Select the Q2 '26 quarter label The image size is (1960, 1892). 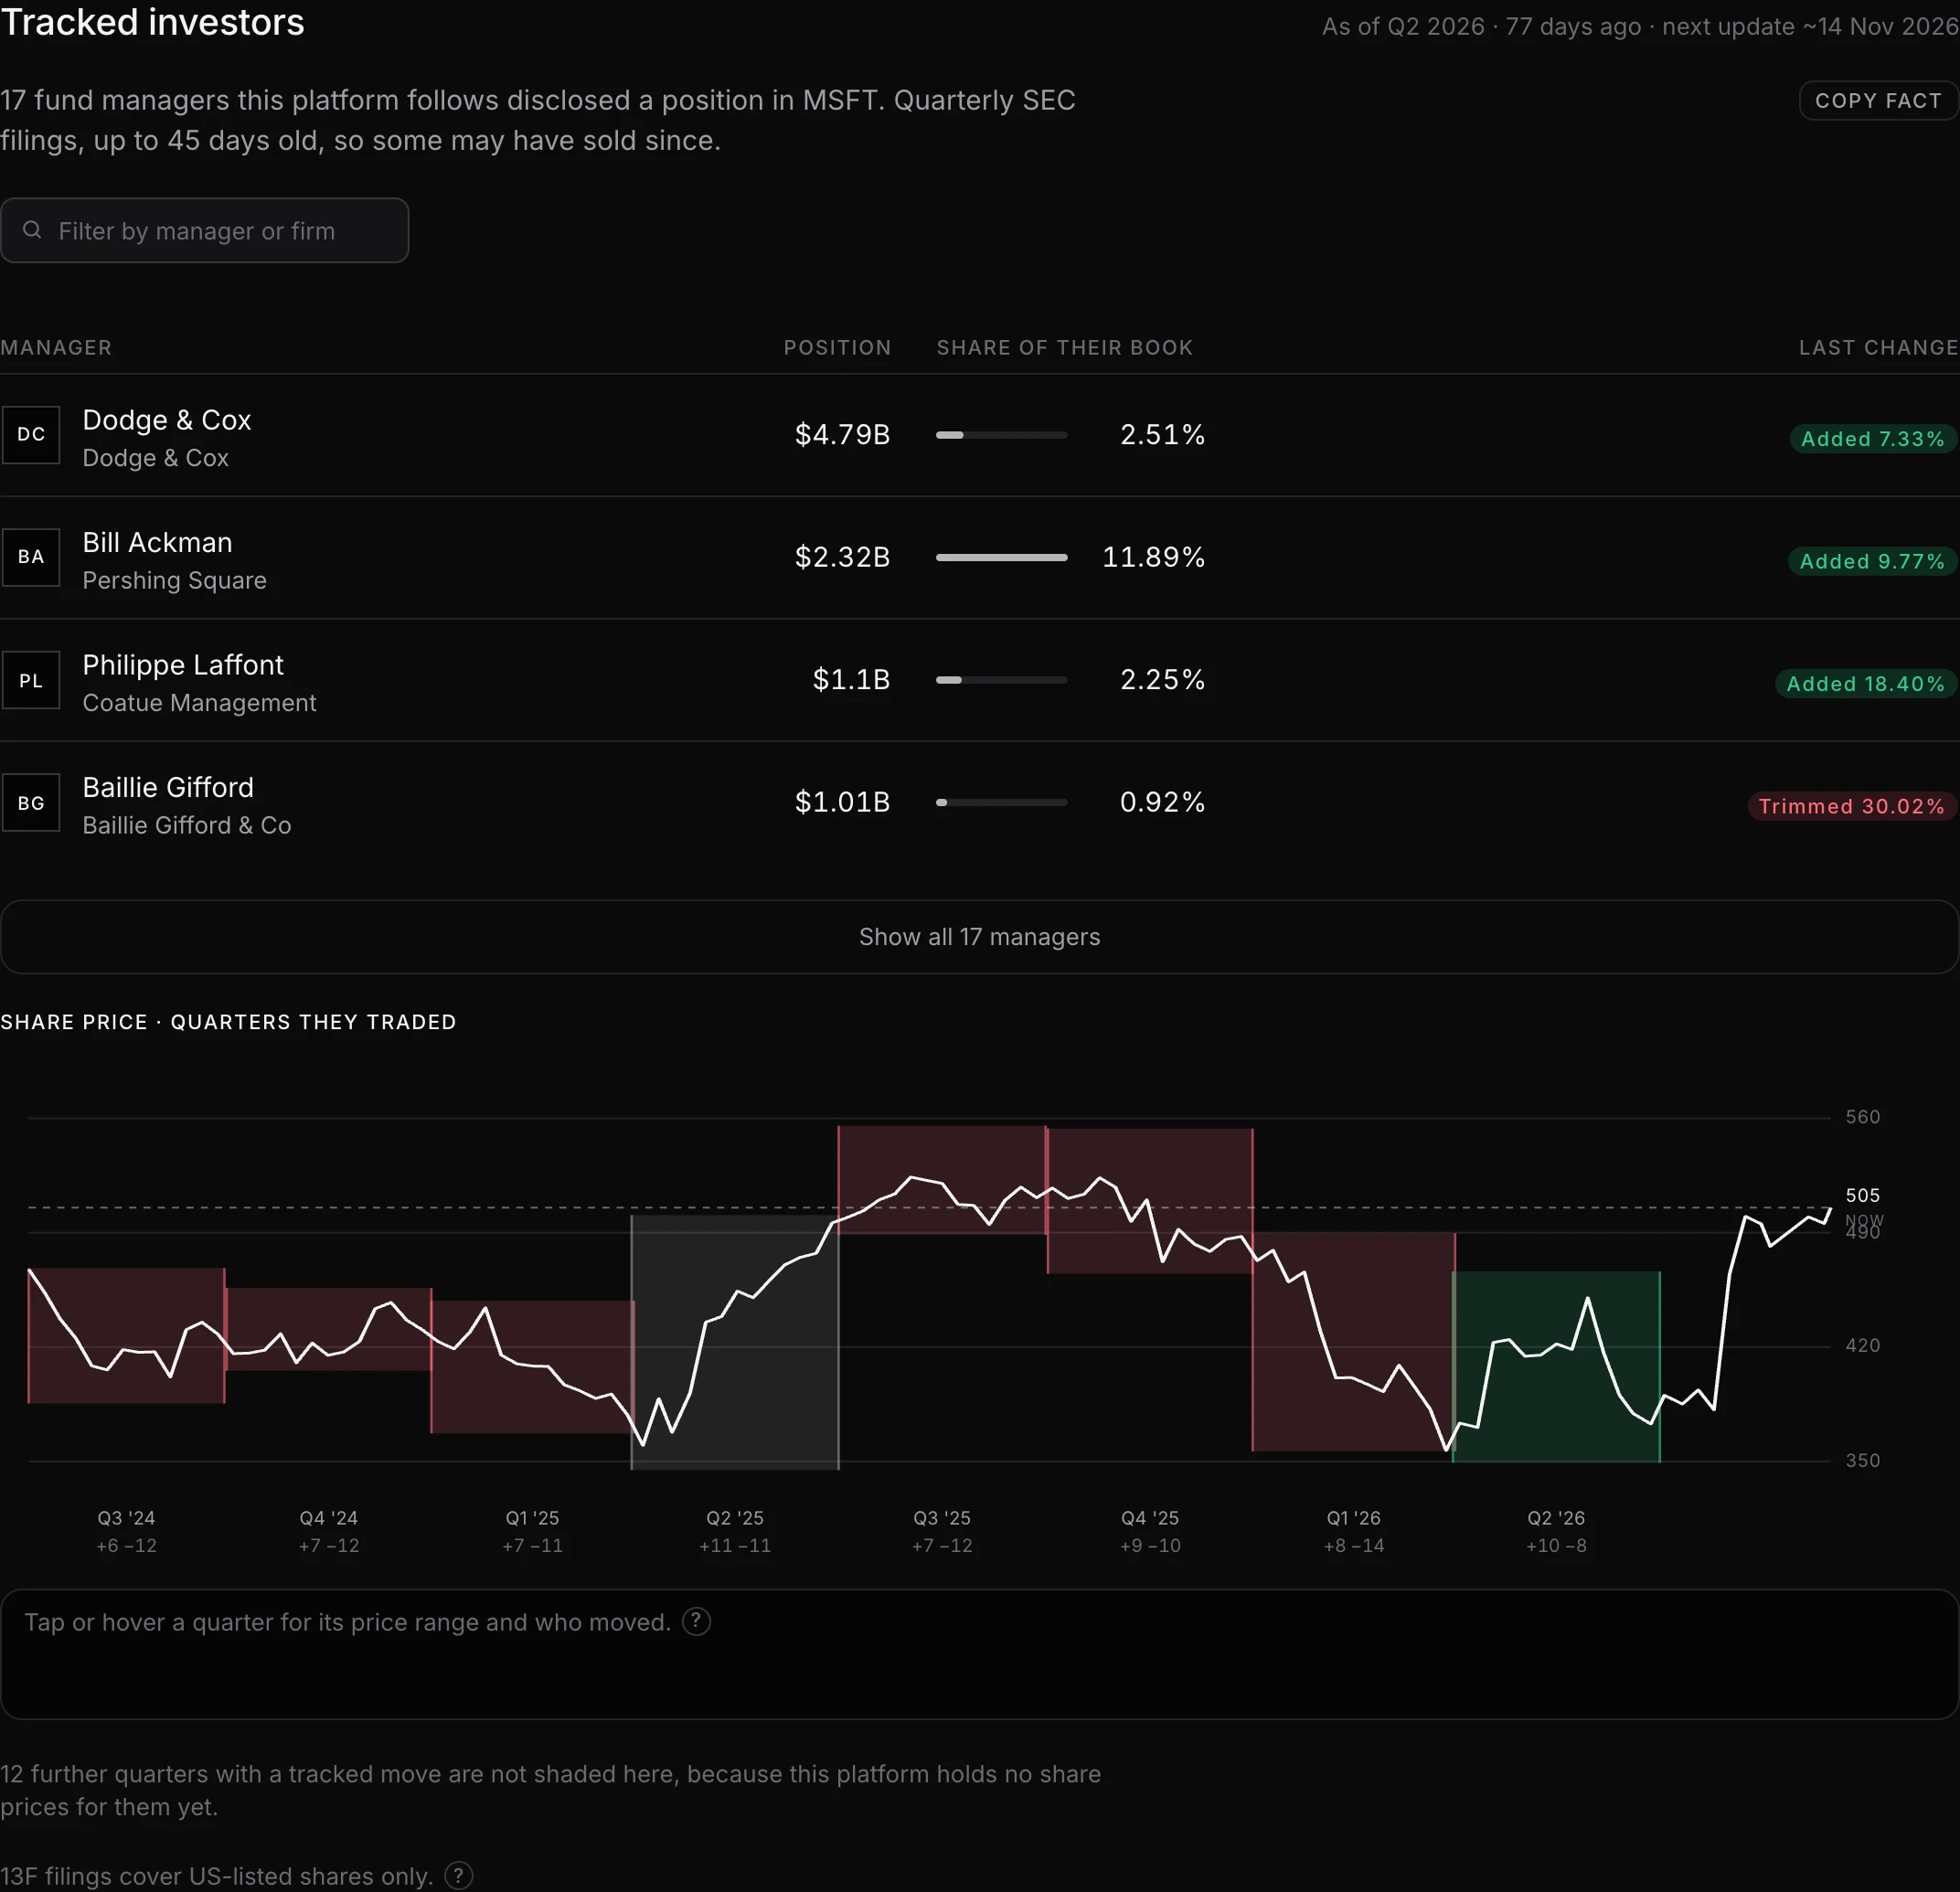pyautogui.click(x=1556, y=1518)
